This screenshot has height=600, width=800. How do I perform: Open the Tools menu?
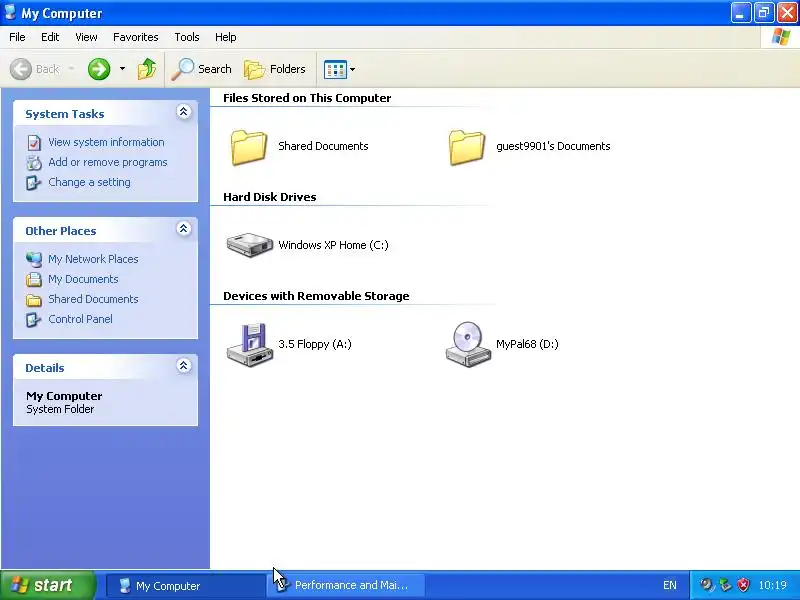187,37
